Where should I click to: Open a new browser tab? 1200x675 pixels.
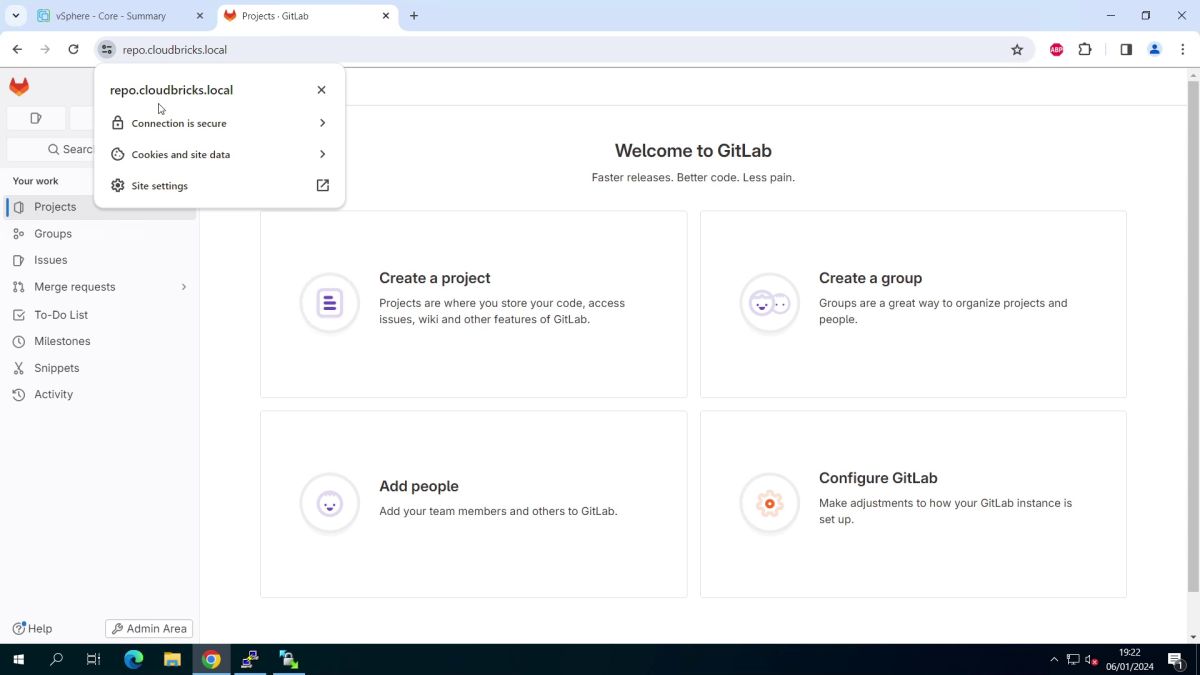click(414, 16)
